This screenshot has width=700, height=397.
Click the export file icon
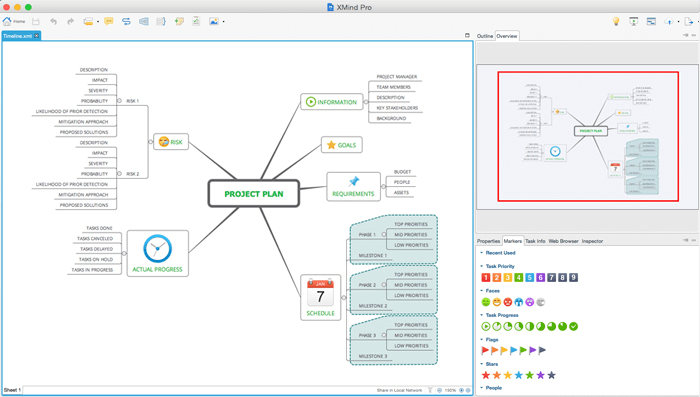tap(689, 21)
